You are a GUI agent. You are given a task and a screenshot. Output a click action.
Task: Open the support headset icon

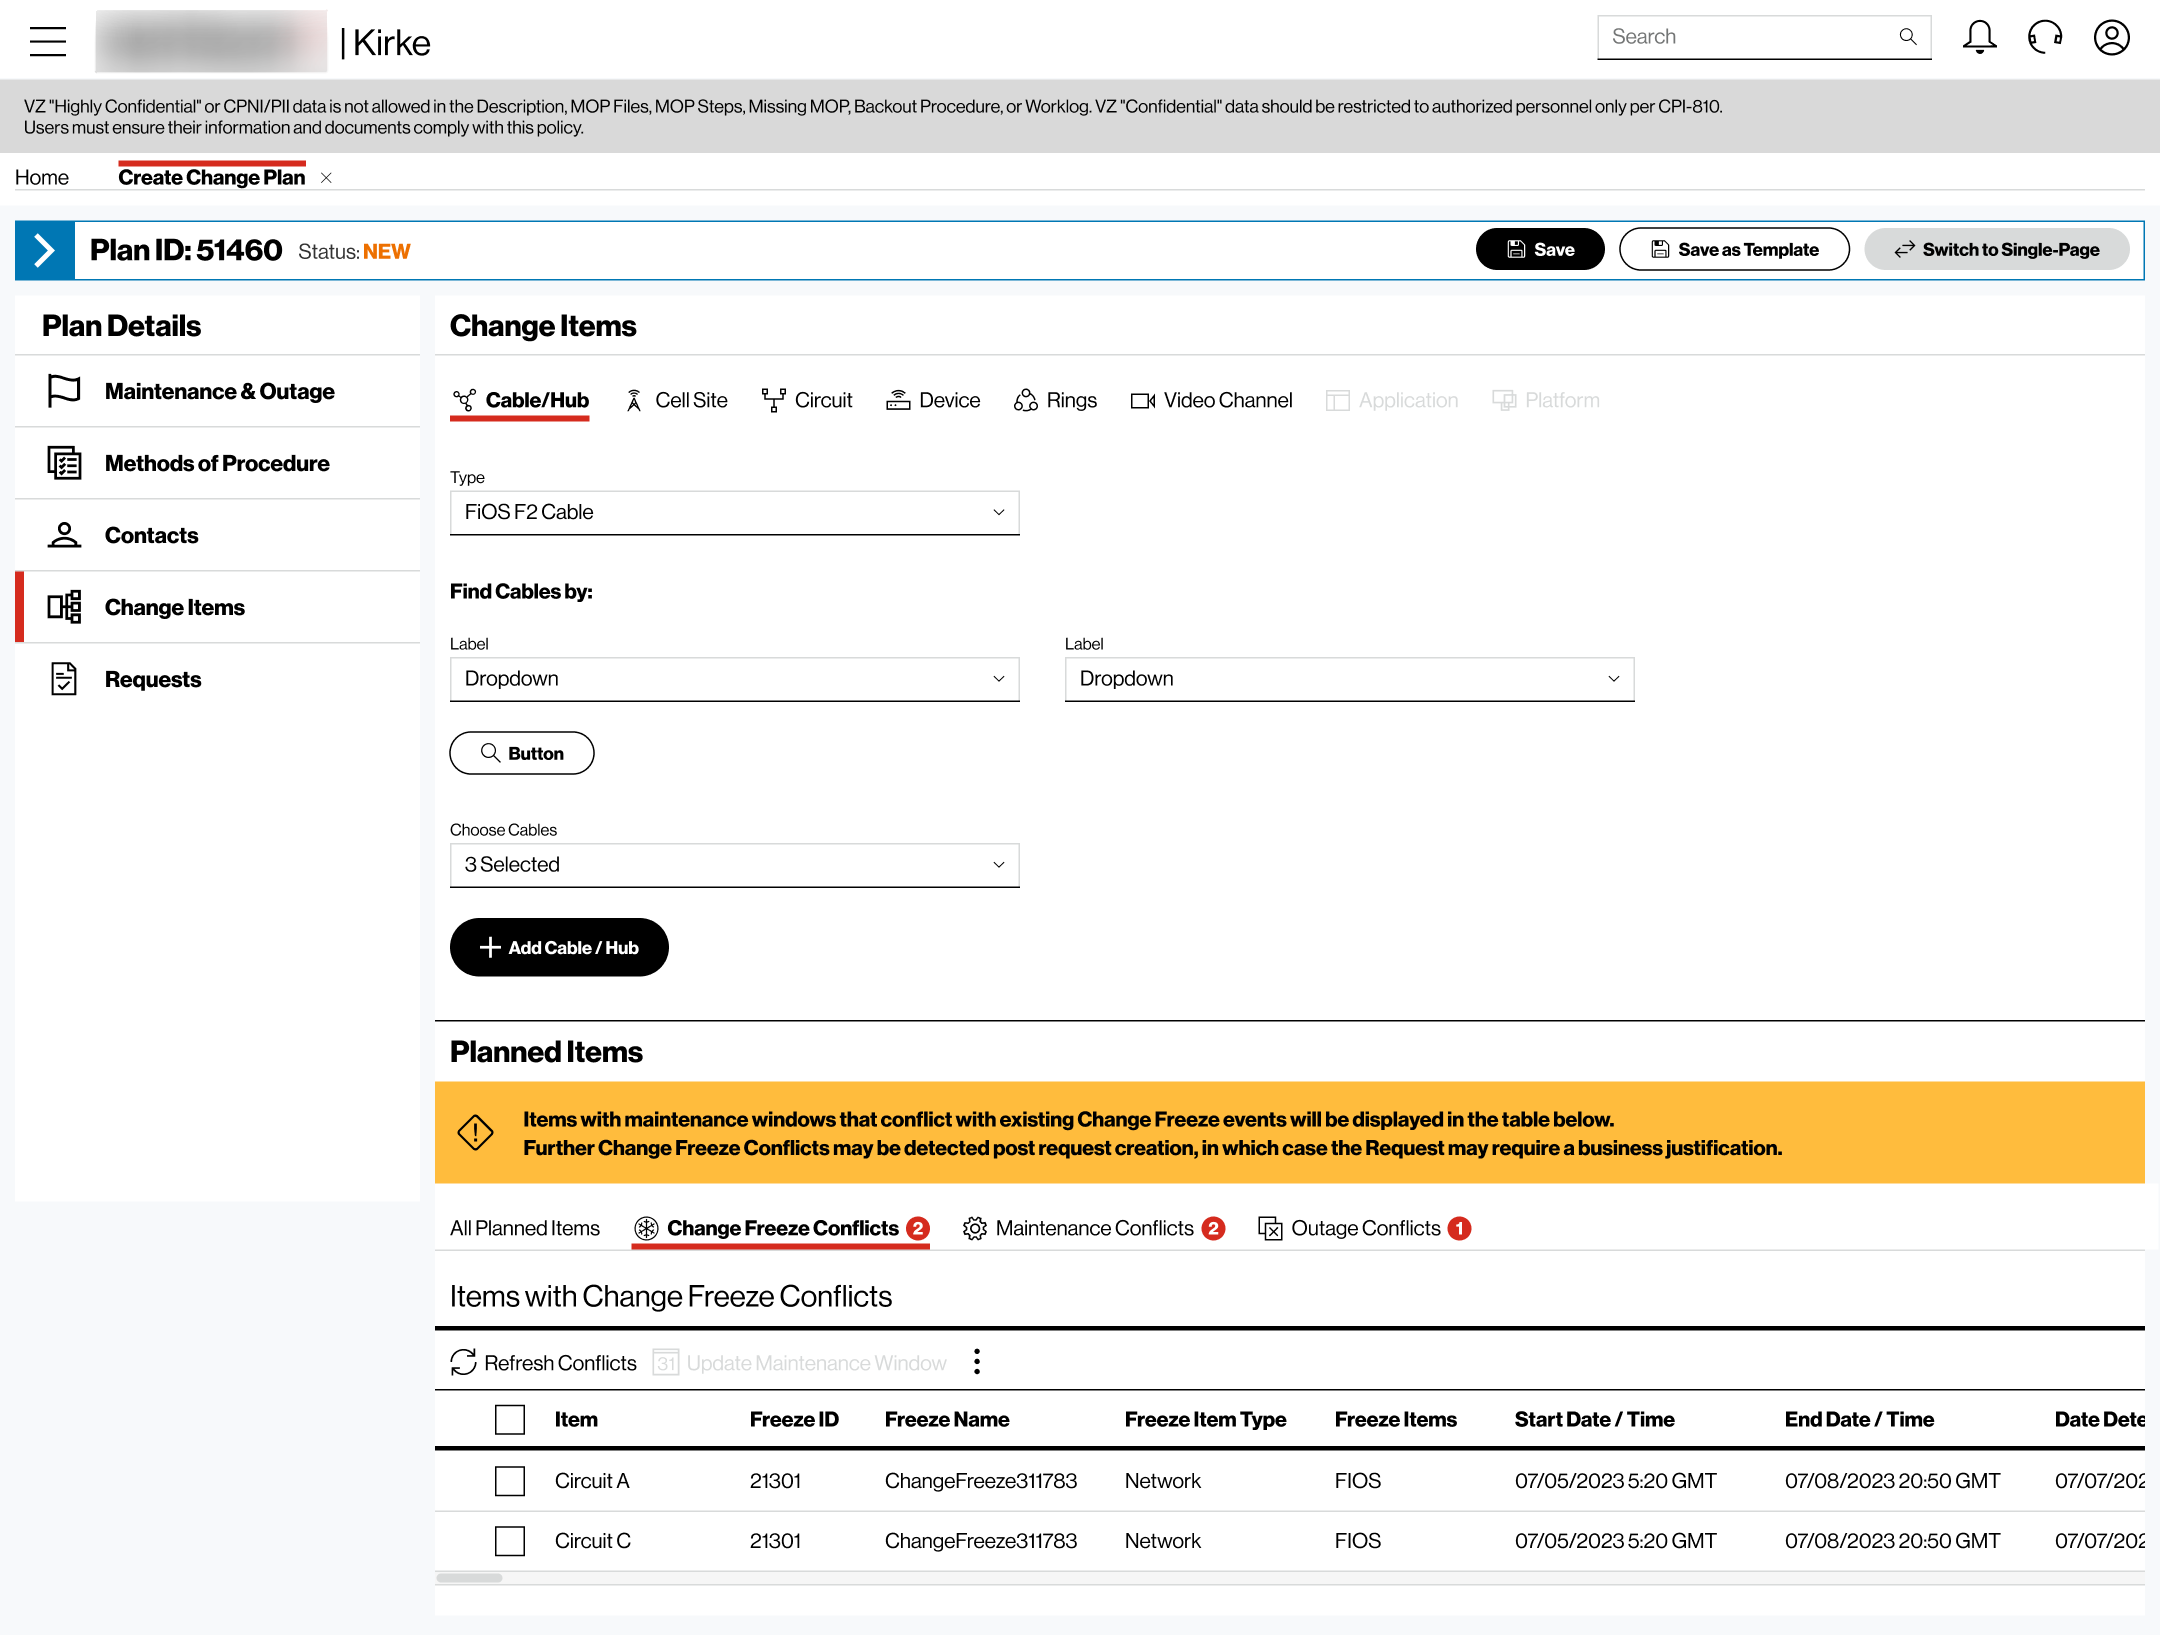point(2045,37)
